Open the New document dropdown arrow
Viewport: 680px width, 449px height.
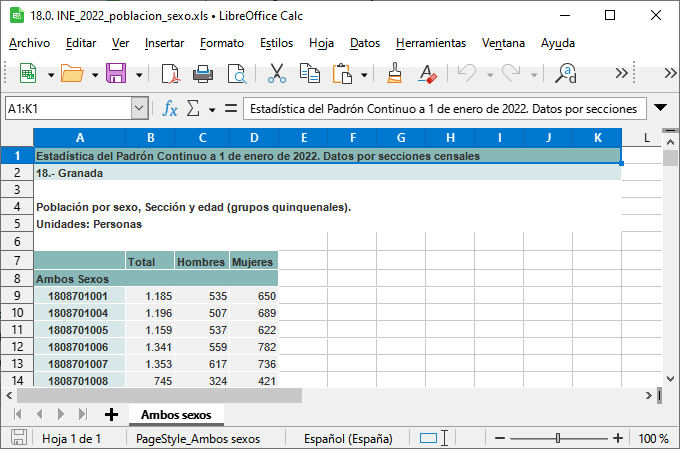[x=51, y=75]
